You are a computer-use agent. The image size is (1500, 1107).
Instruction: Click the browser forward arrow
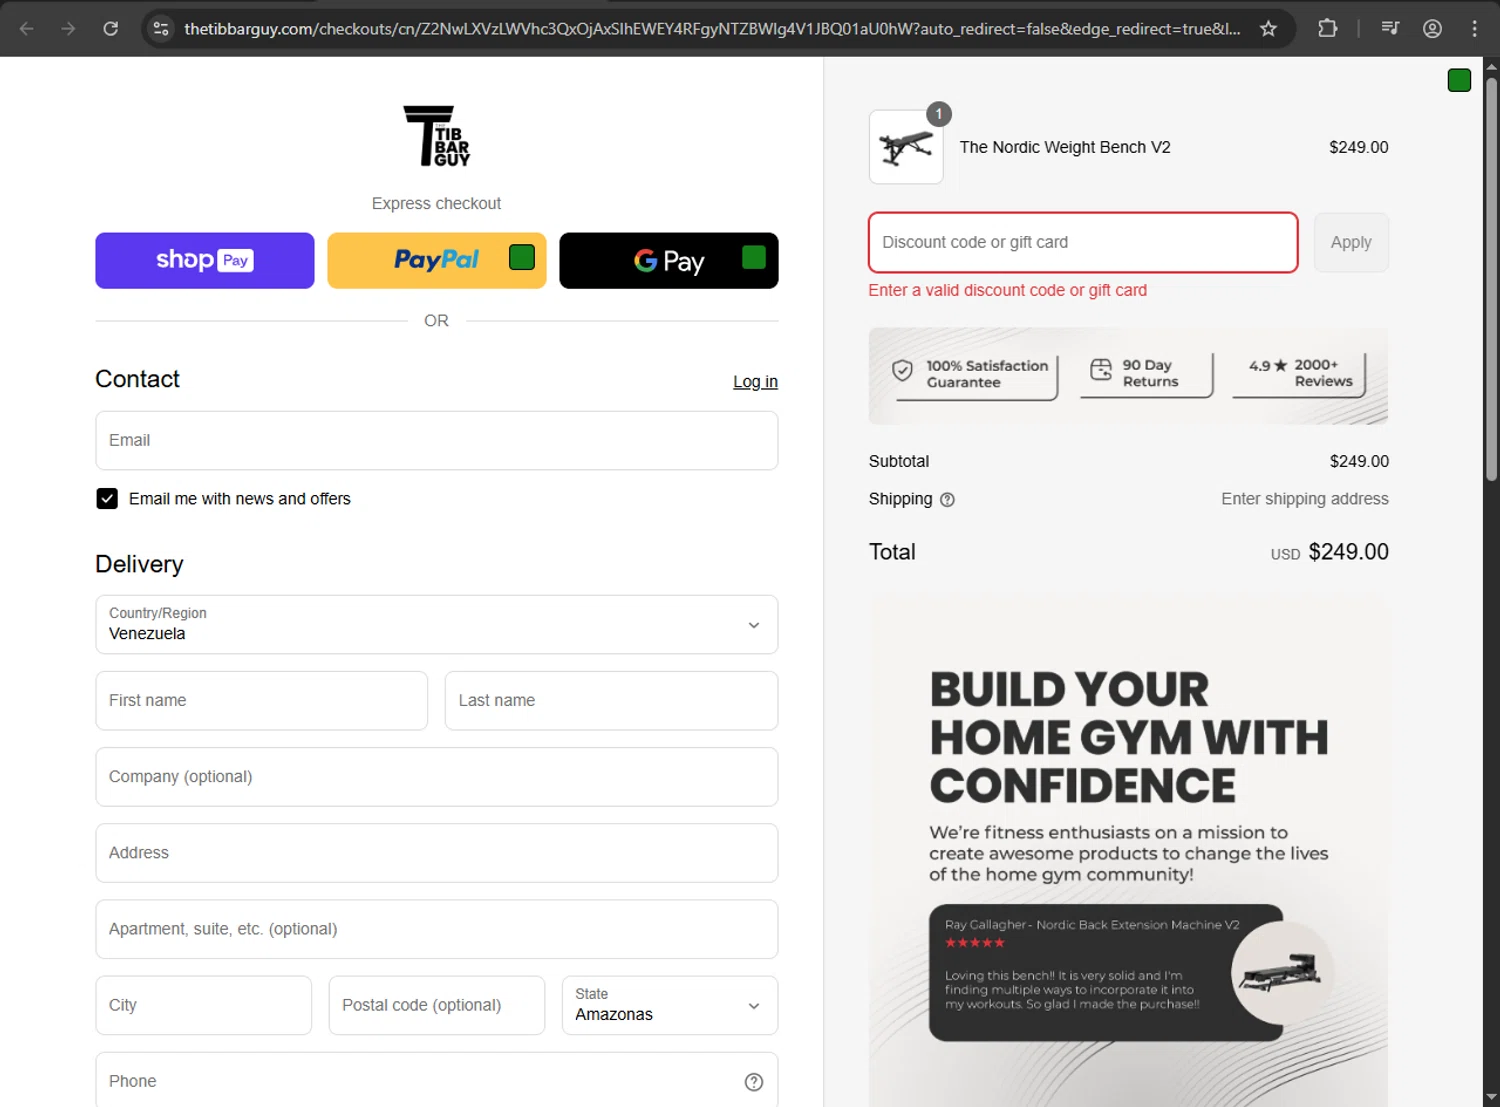pos(68,28)
